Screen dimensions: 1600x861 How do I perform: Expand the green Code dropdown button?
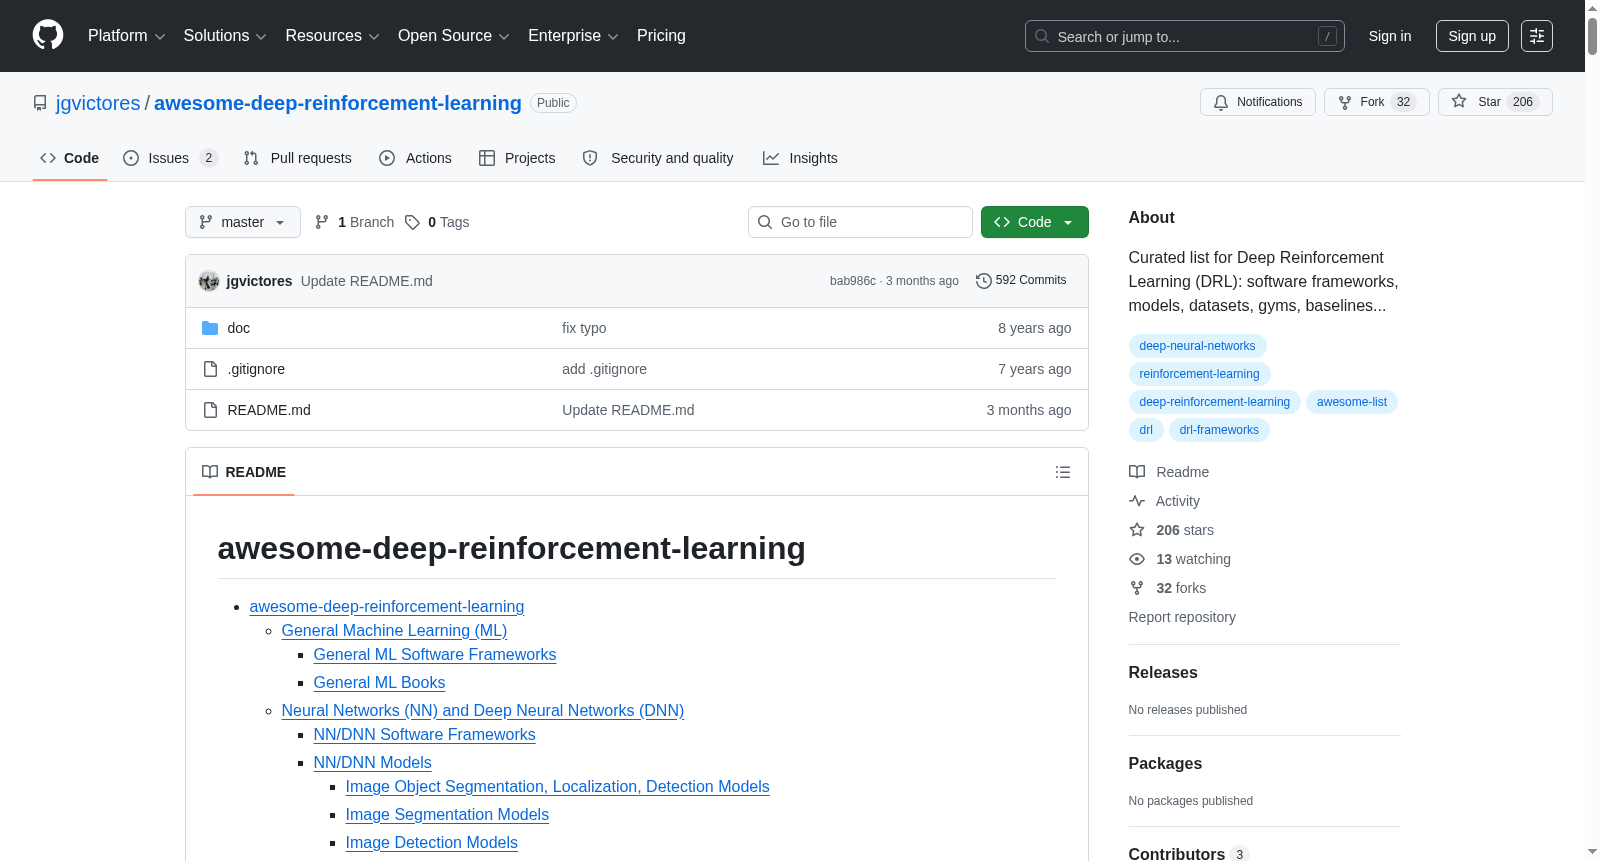(x=1035, y=222)
